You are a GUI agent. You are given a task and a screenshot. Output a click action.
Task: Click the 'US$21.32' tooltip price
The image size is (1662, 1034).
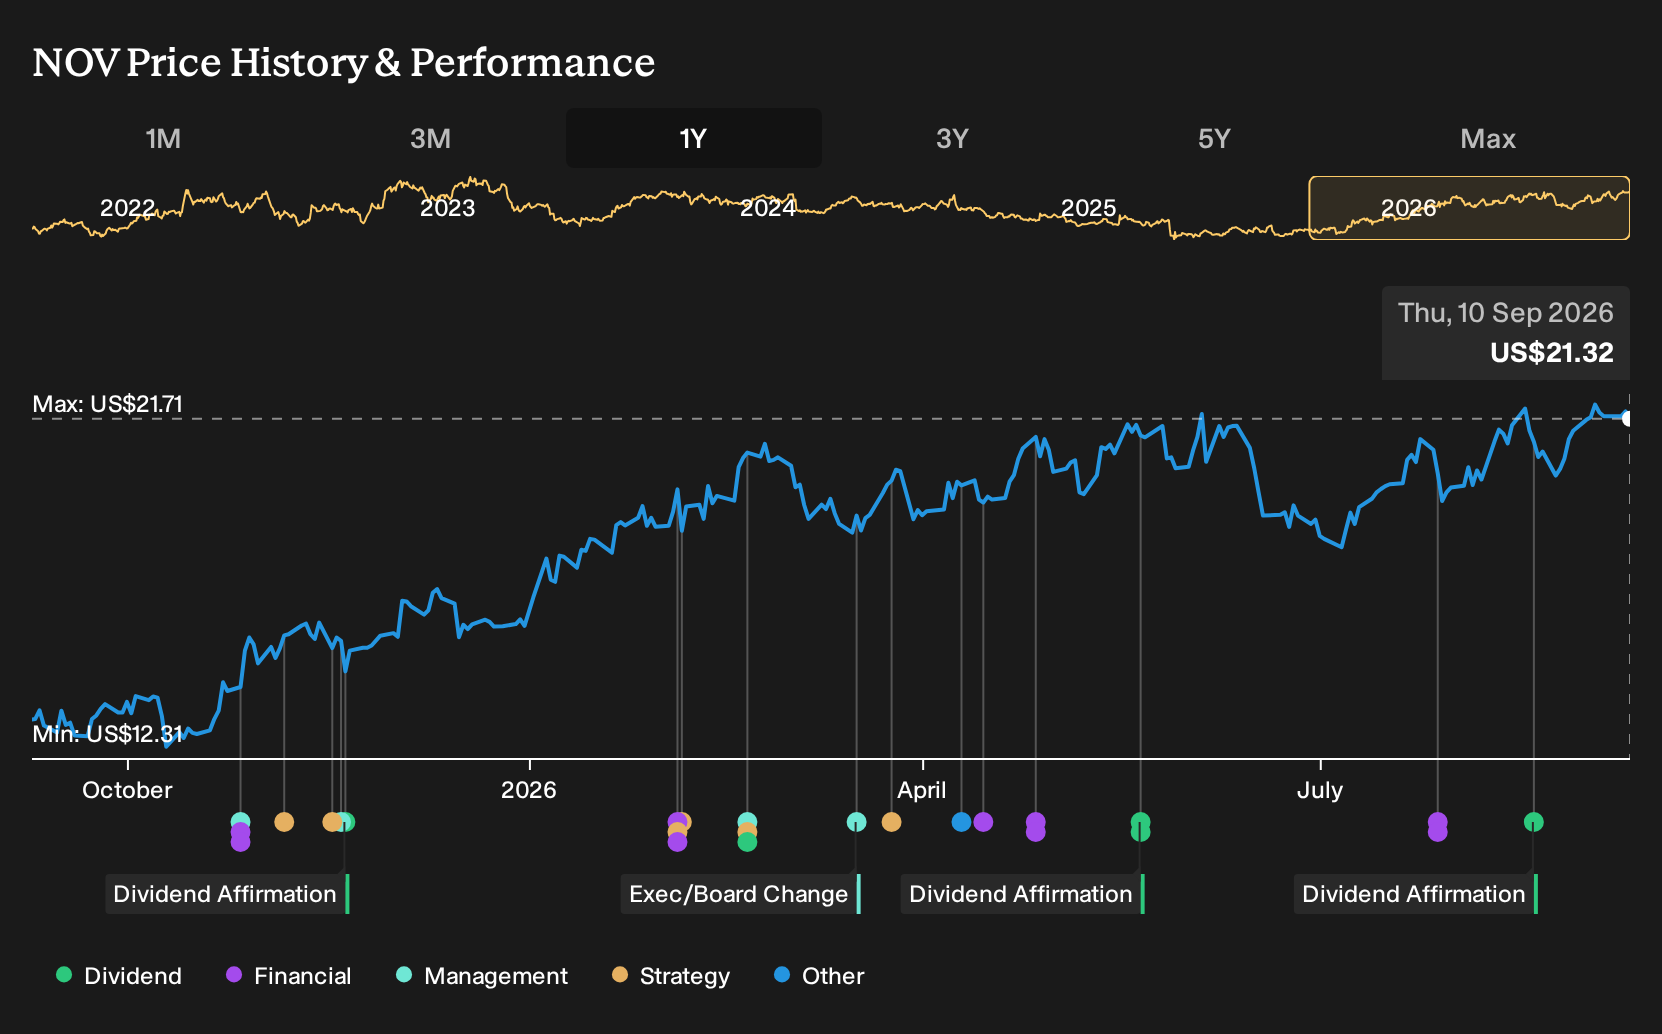tap(1551, 353)
